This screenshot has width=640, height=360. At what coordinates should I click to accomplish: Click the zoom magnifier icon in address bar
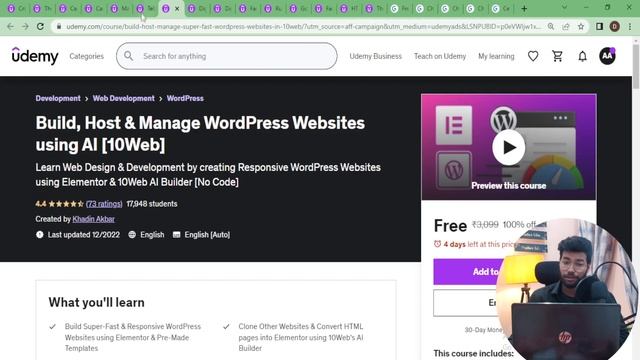[551, 27]
